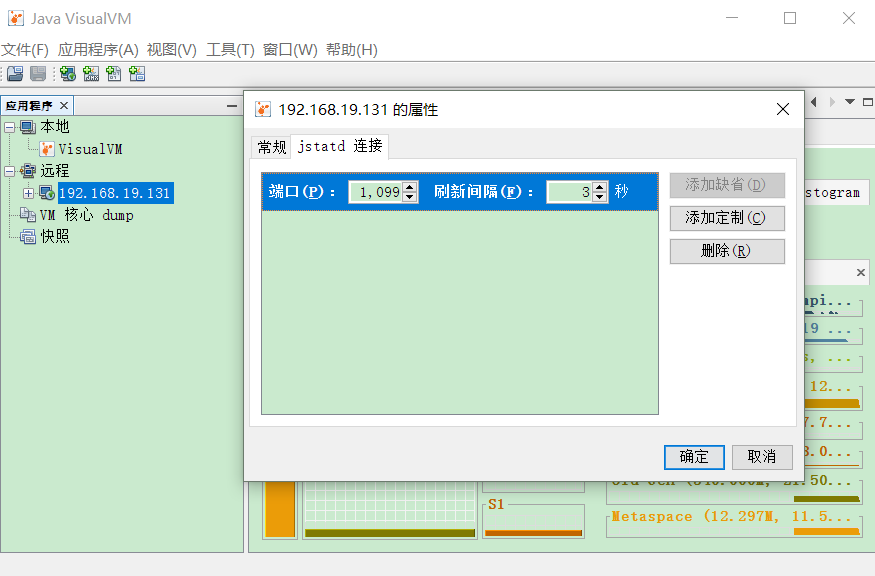Click the 刷新间隔 refresh interval field
The width and height of the screenshot is (875, 576).
pyautogui.click(x=570, y=192)
